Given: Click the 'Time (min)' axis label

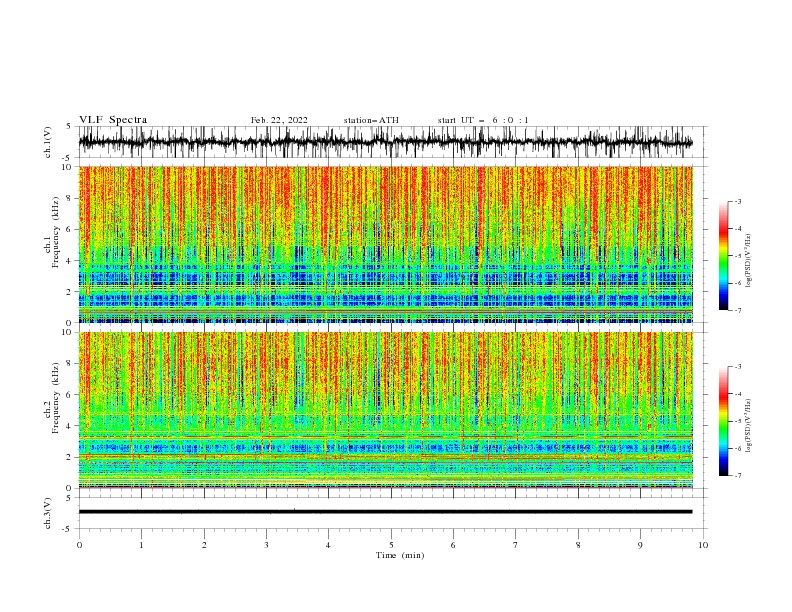Looking at the screenshot, I should (400, 555).
